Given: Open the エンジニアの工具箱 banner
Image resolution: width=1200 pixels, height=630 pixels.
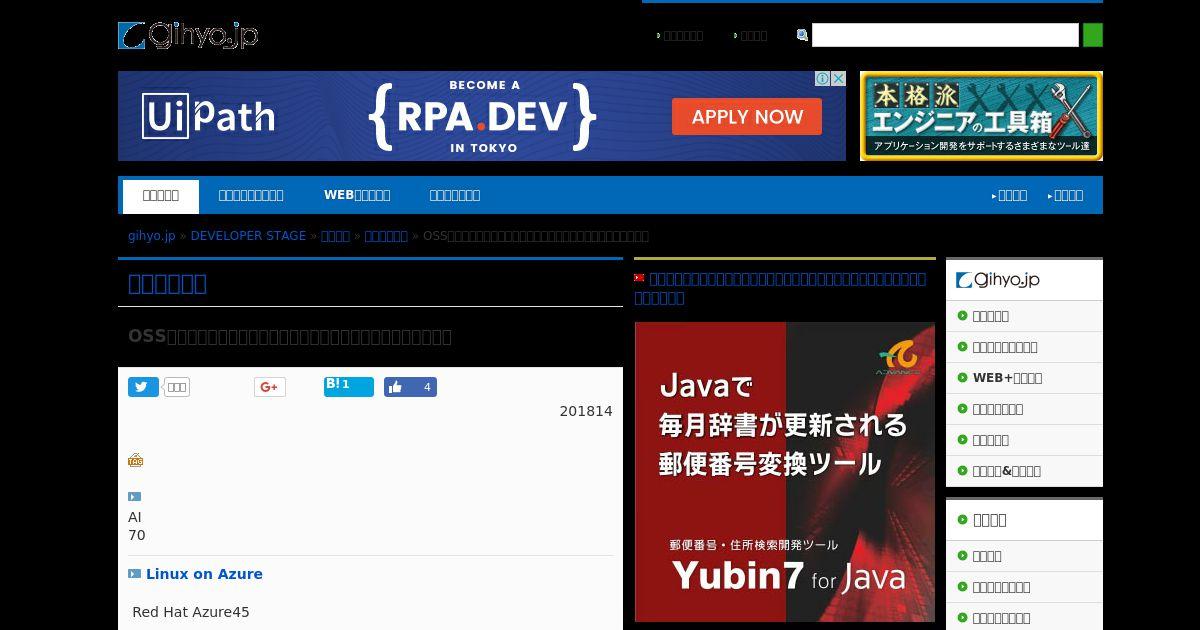Looking at the screenshot, I should coord(981,116).
